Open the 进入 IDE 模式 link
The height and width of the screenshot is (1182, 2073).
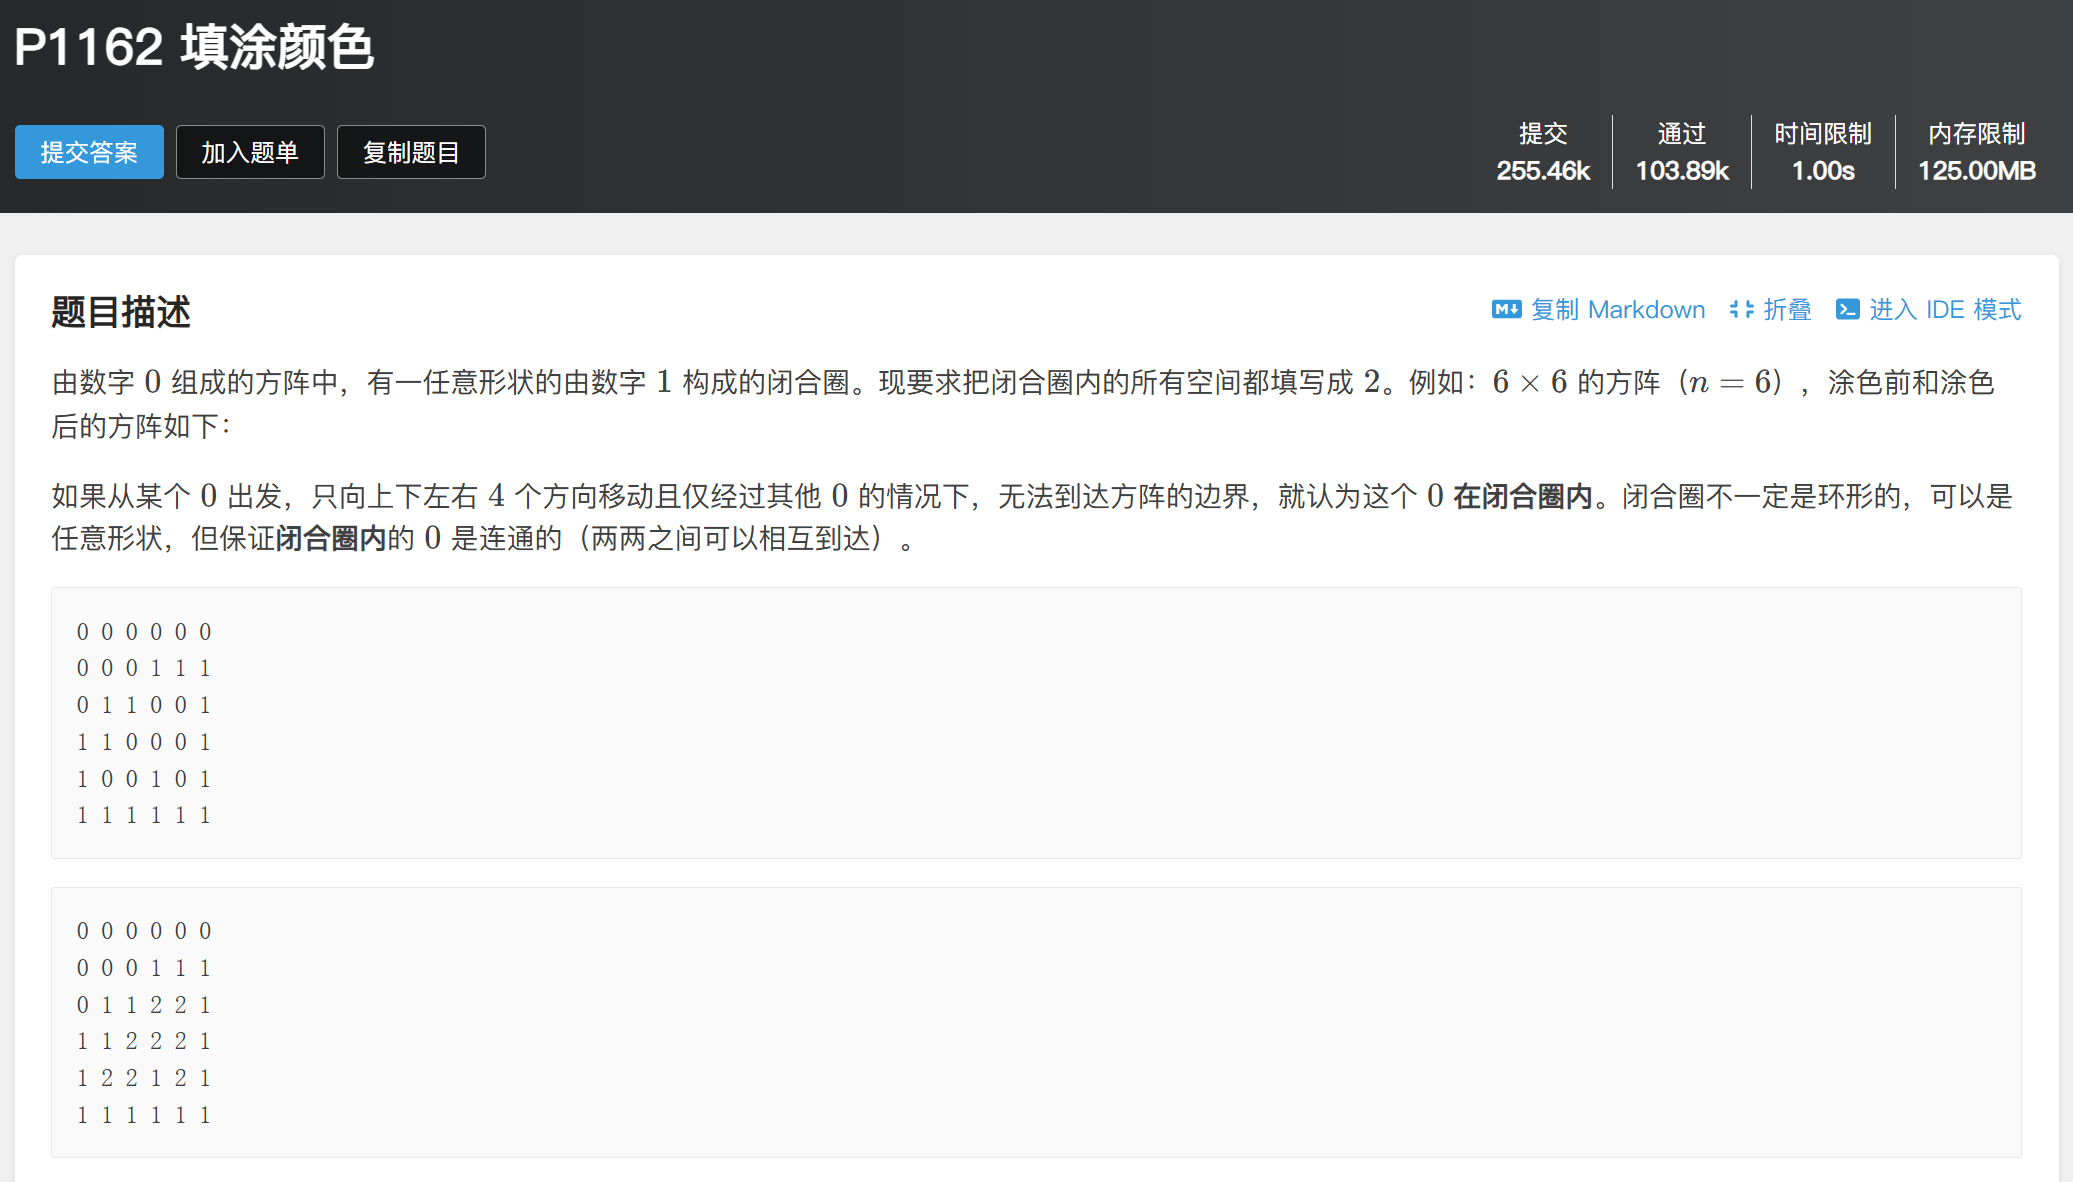pyautogui.click(x=1945, y=310)
